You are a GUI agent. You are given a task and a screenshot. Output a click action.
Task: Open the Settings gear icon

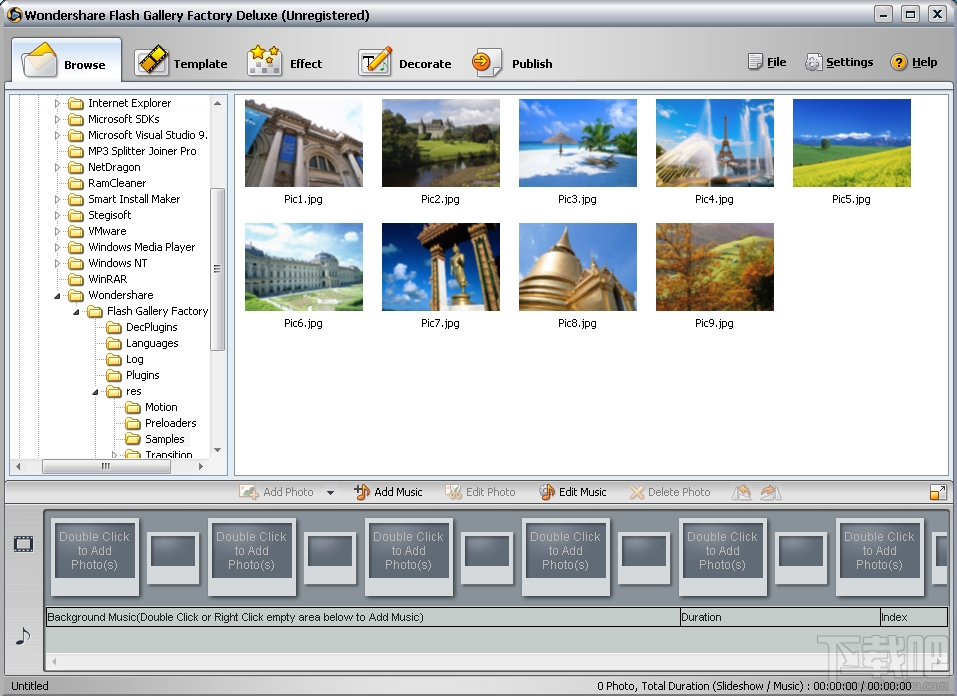814,63
